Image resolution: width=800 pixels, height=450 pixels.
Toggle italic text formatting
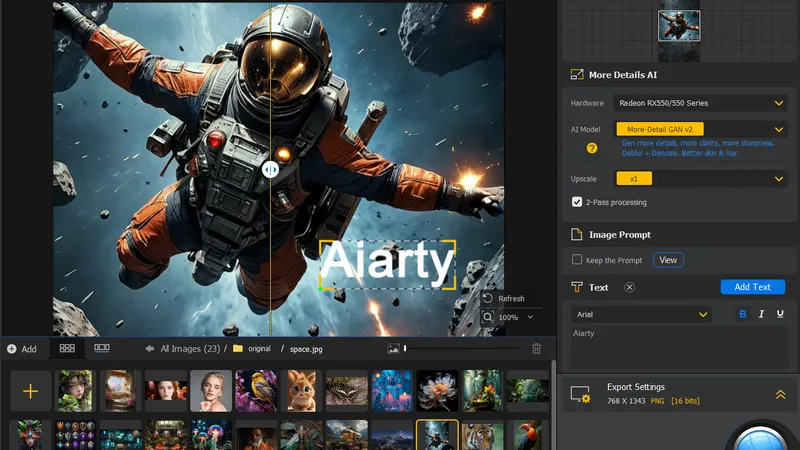point(761,314)
